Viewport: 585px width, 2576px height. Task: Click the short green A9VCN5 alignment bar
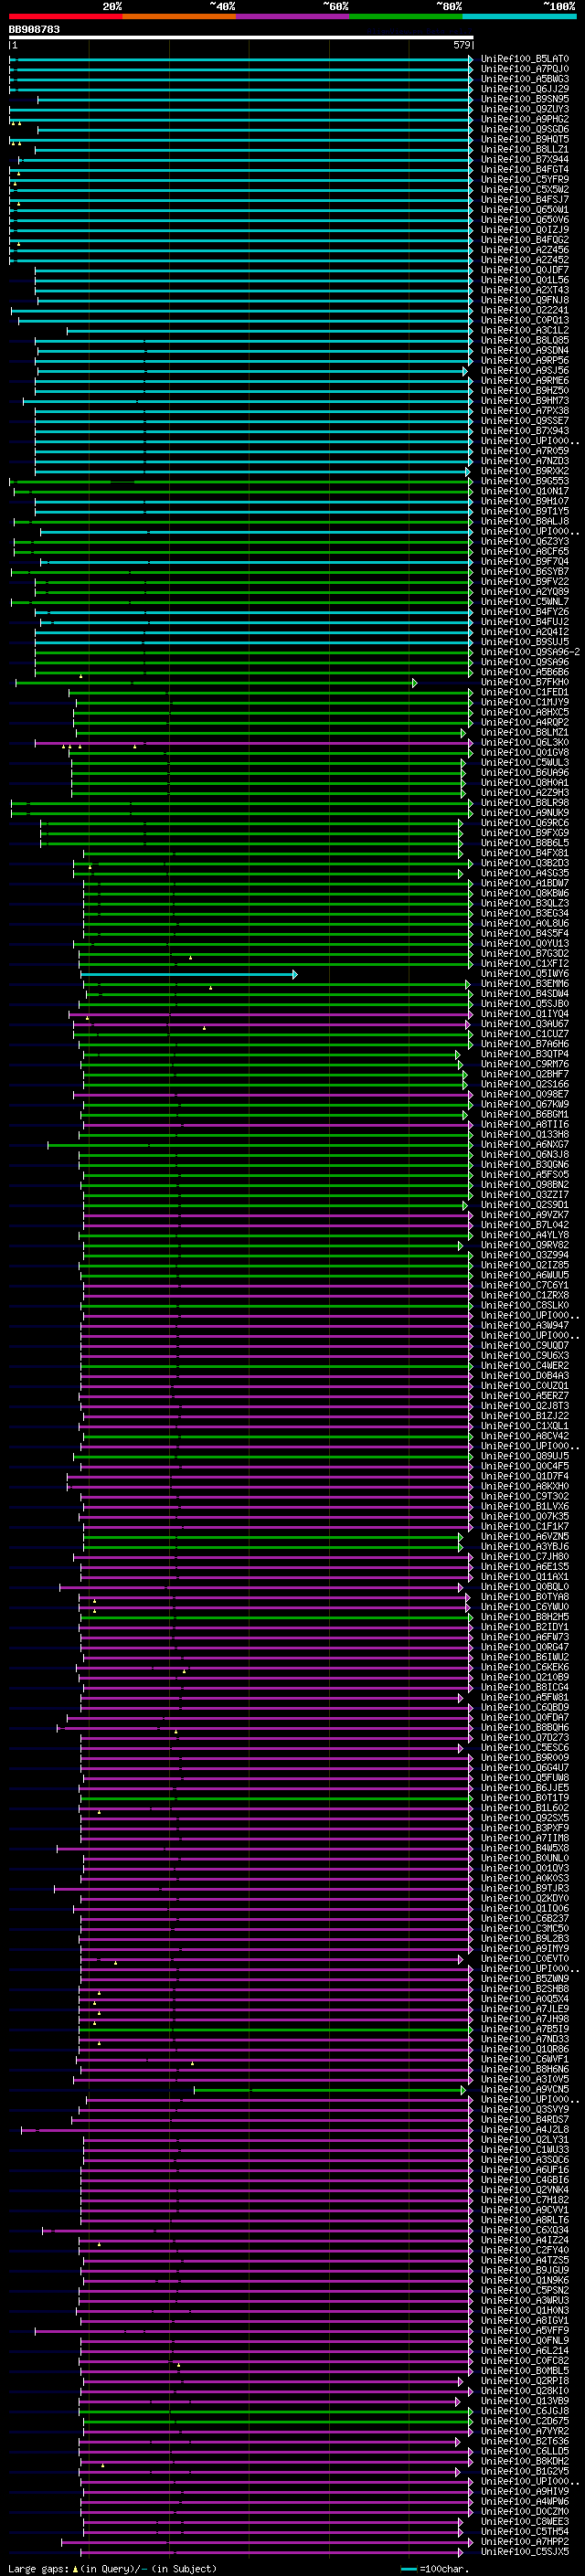click(330, 2091)
